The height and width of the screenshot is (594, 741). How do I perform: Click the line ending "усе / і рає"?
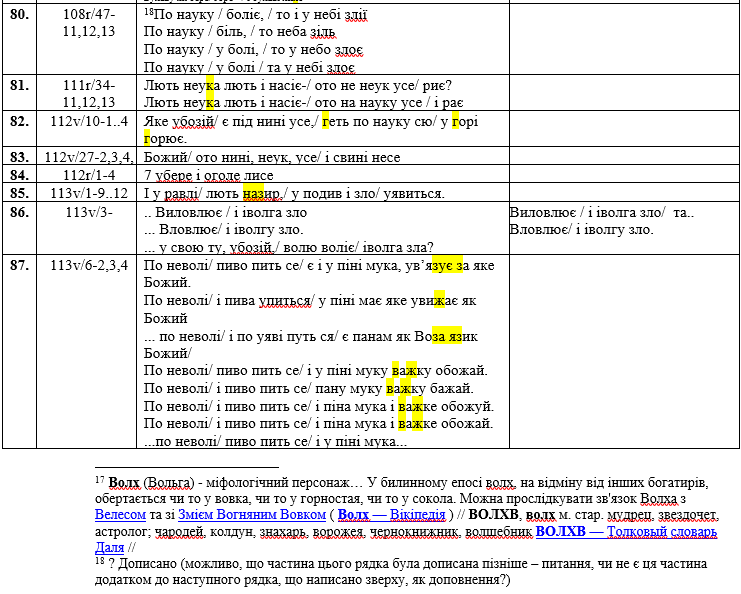[x=303, y=103]
